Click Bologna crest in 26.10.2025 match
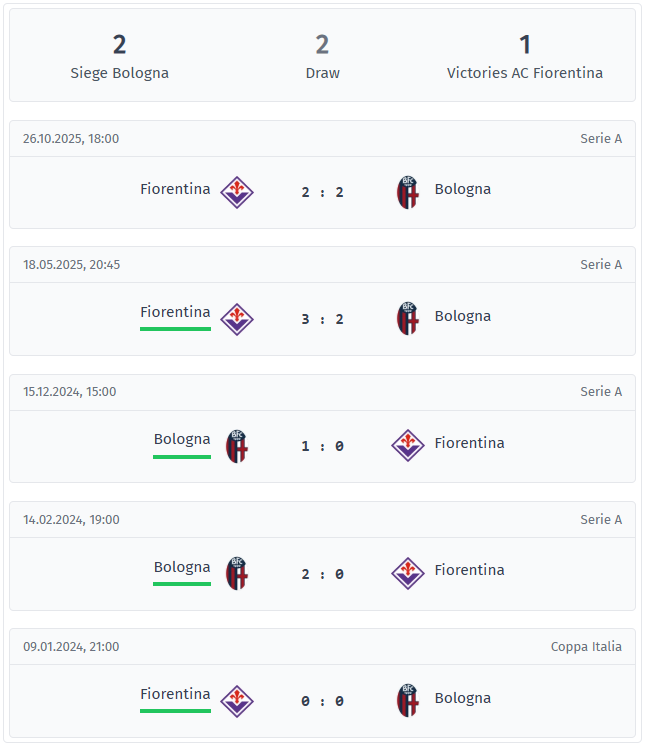 coord(408,191)
